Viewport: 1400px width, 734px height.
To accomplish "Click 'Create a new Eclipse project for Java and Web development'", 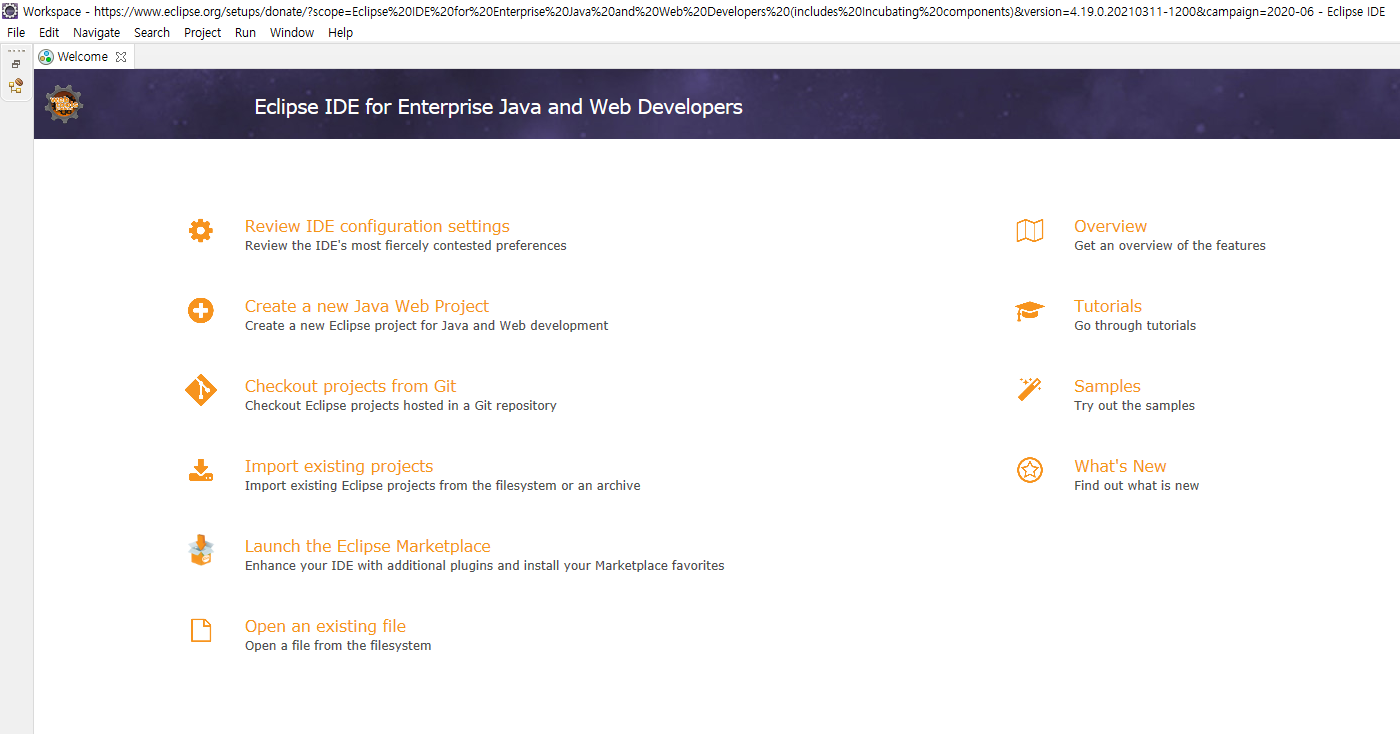I will [427, 326].
